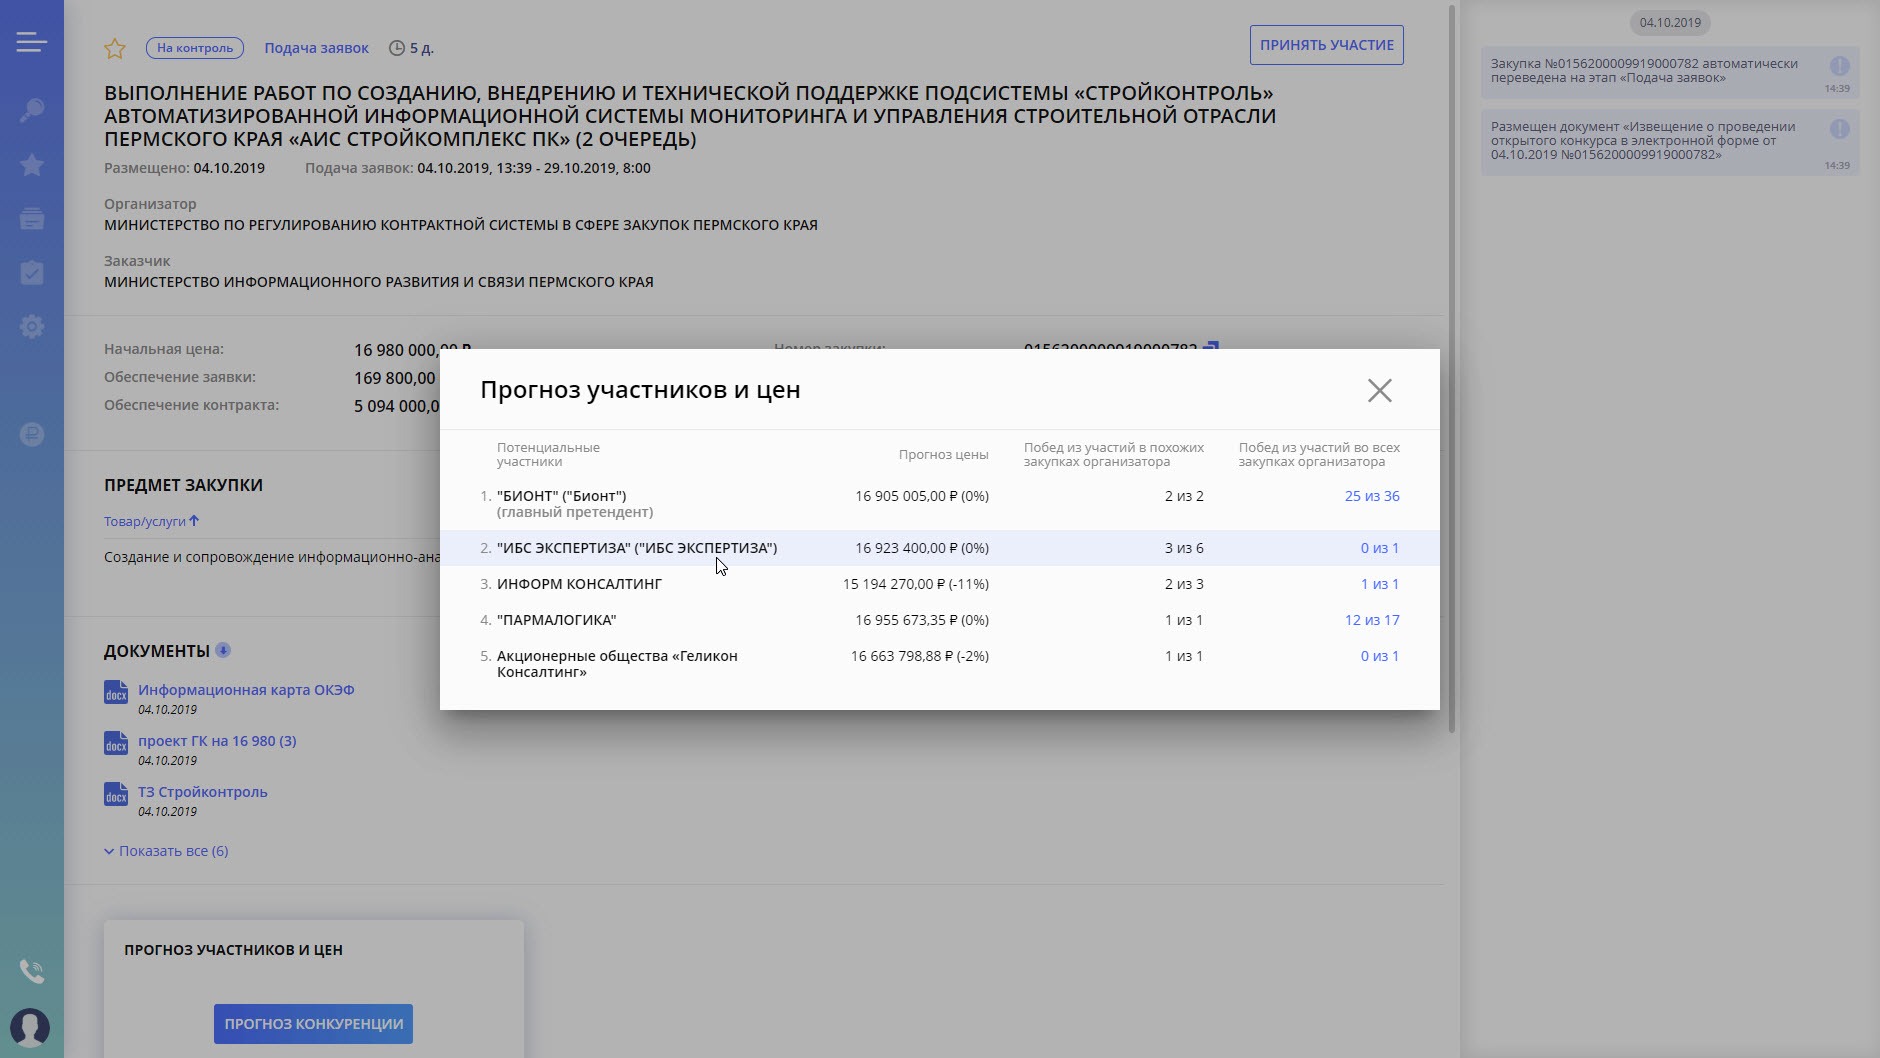
Task: Select ИНФОРМ КОНСАЛТИНГ participant name
Action: click(x=579, y=584)
